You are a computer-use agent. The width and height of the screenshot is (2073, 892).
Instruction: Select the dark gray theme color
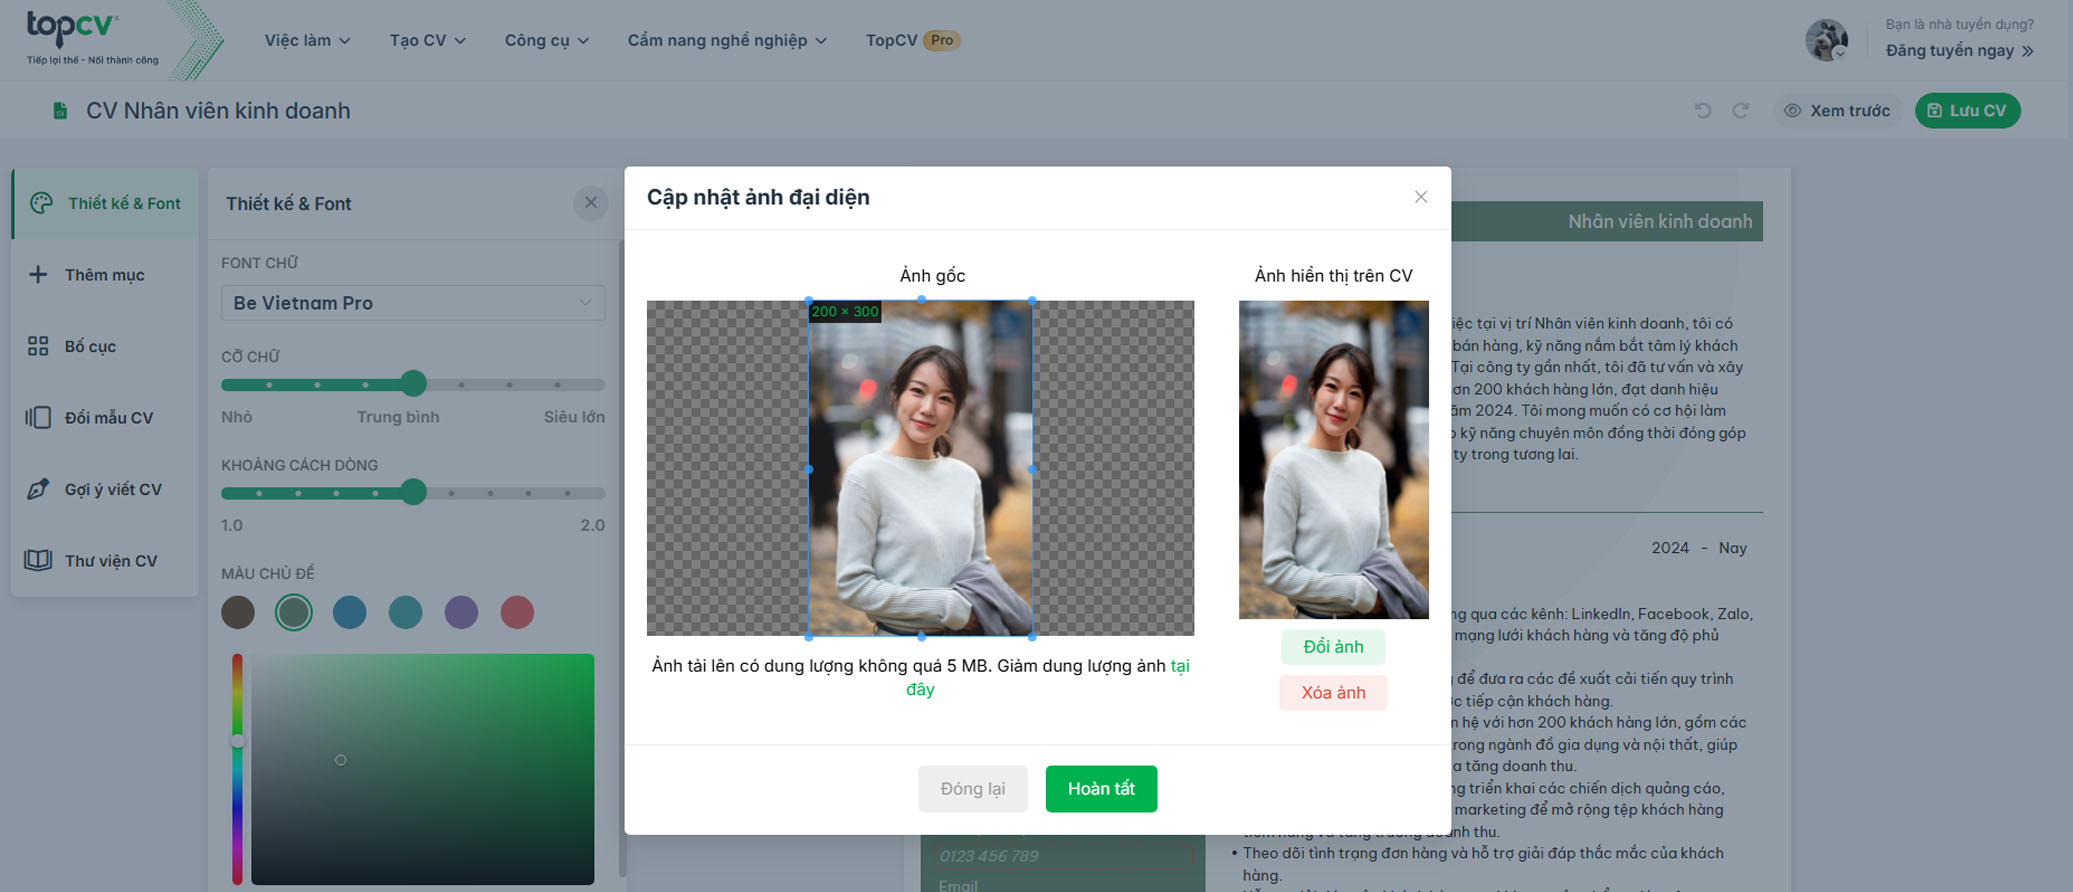(238, 612)
